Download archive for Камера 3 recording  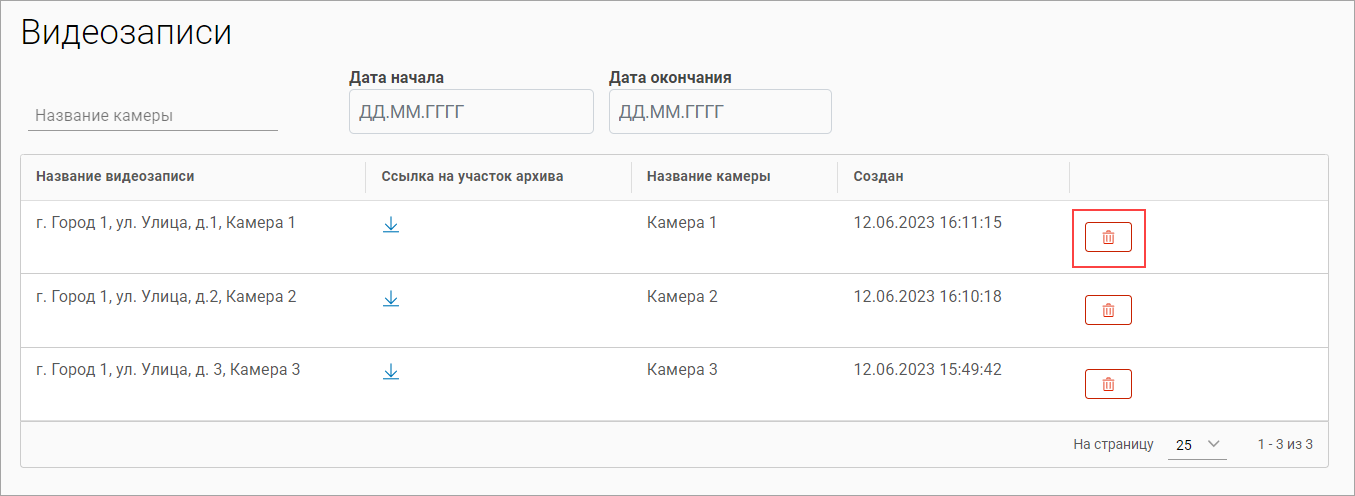(391, 371)
